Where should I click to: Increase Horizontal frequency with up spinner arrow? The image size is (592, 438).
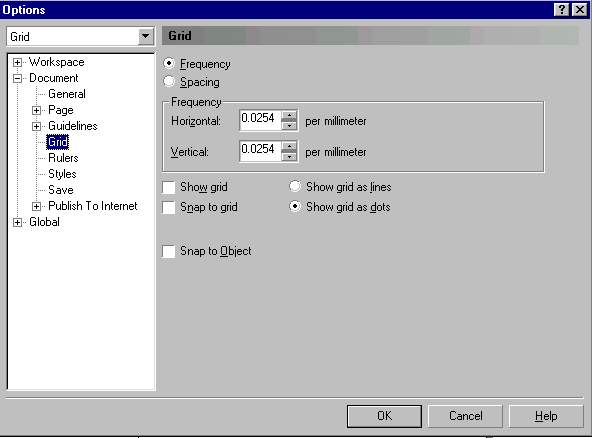point(289,115)
